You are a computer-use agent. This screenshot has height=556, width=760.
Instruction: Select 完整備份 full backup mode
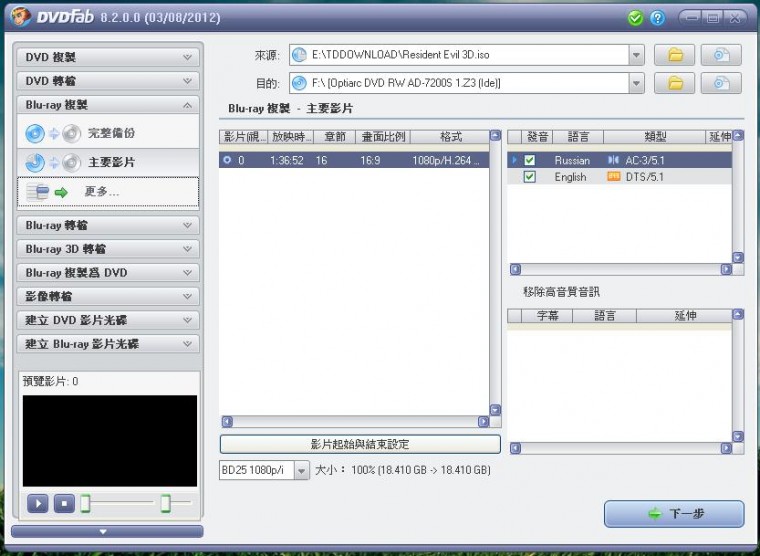tap(108, 133)
